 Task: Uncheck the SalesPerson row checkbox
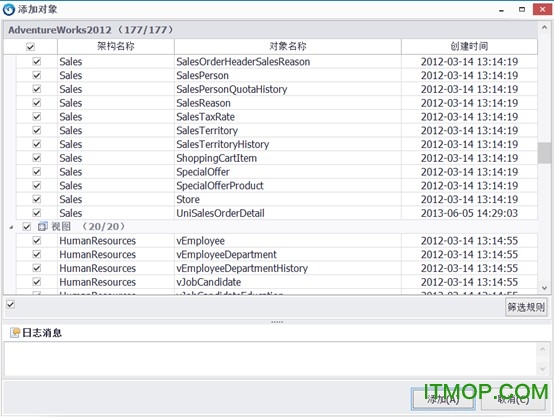[37, 75]
